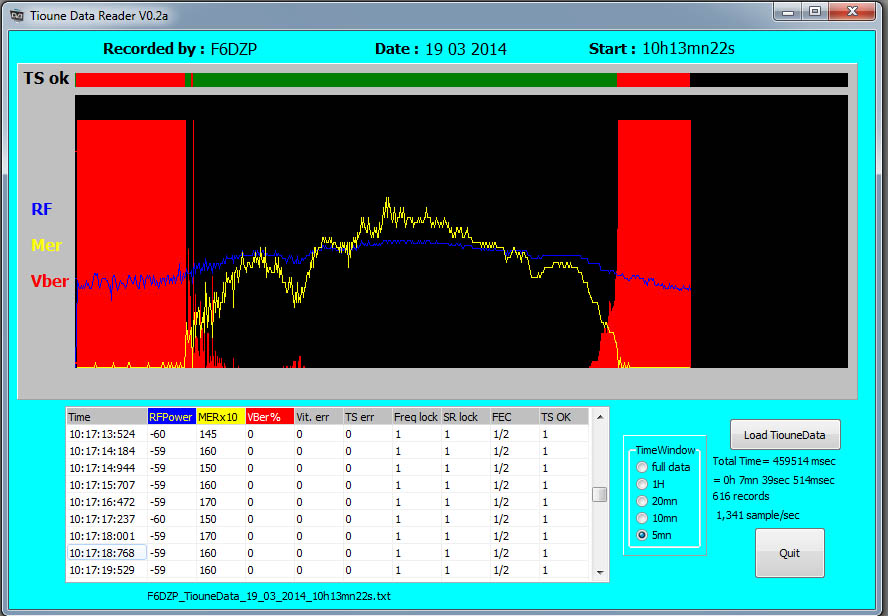Viewport: 888px width, 616px height.
Task: Click the blue RF legend label
Action: pos(41,209)
